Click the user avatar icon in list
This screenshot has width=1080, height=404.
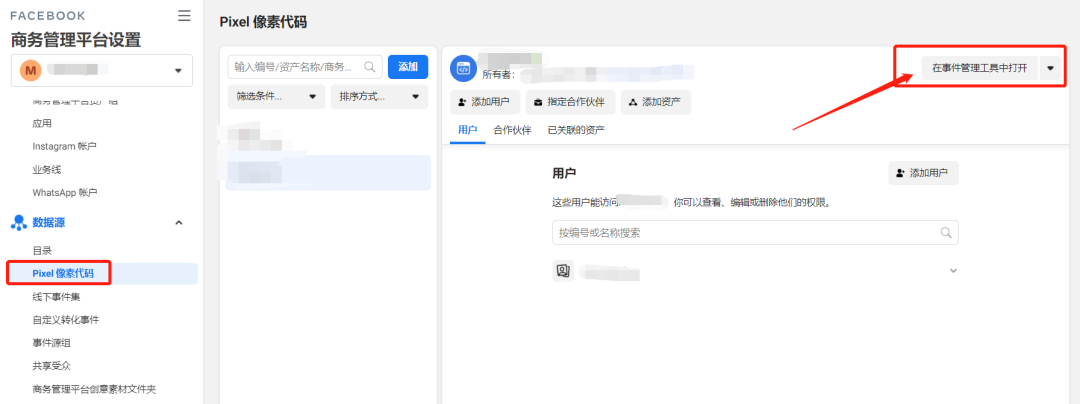coord(563,270)
